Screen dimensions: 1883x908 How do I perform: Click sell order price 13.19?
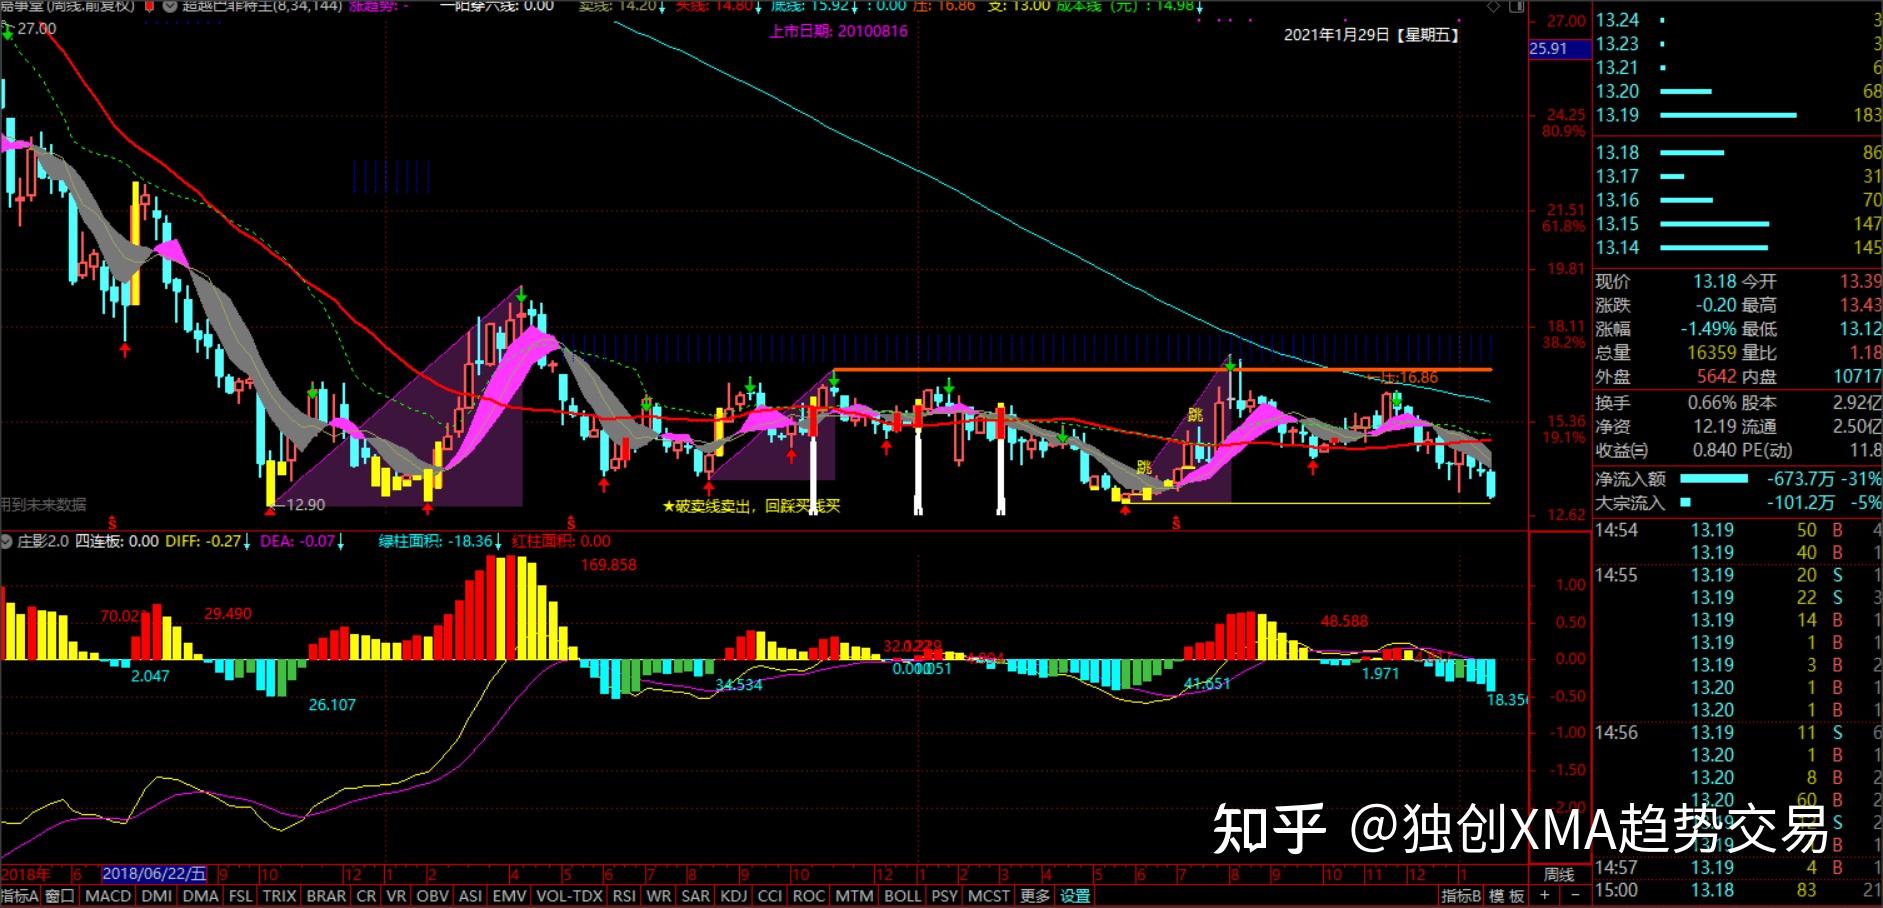pyautogui.click(x=1617, y=115)
